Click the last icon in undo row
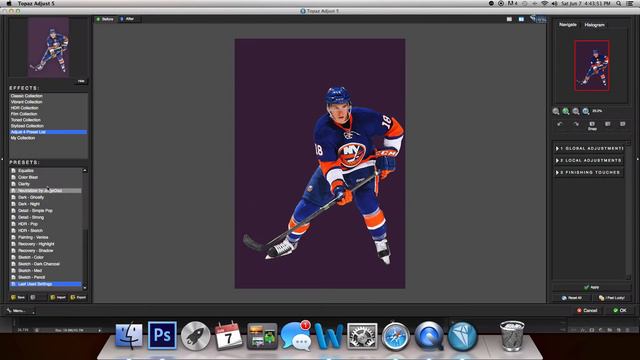The width and height of the screenshot is (640, 360). [x=622, y=124]
